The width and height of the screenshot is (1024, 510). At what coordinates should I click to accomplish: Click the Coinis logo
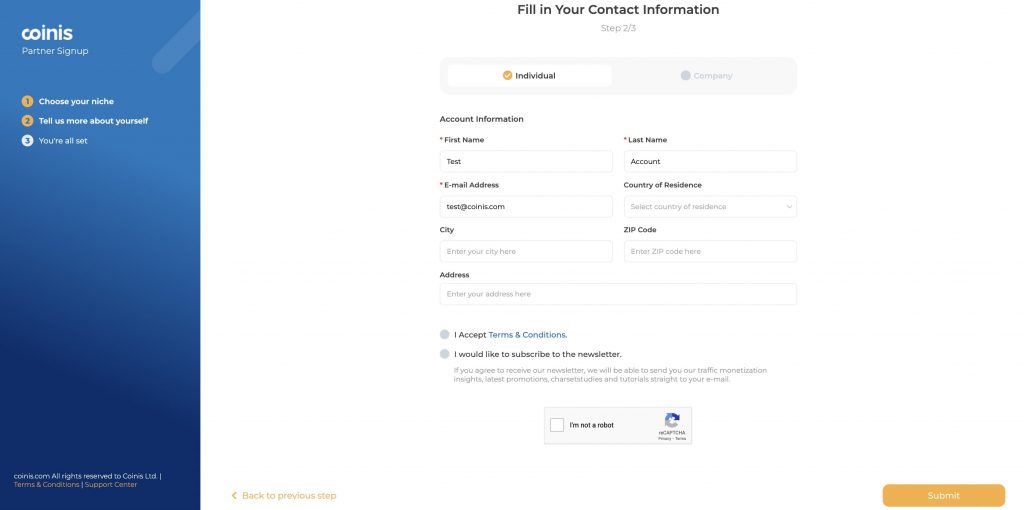(47, 33)
